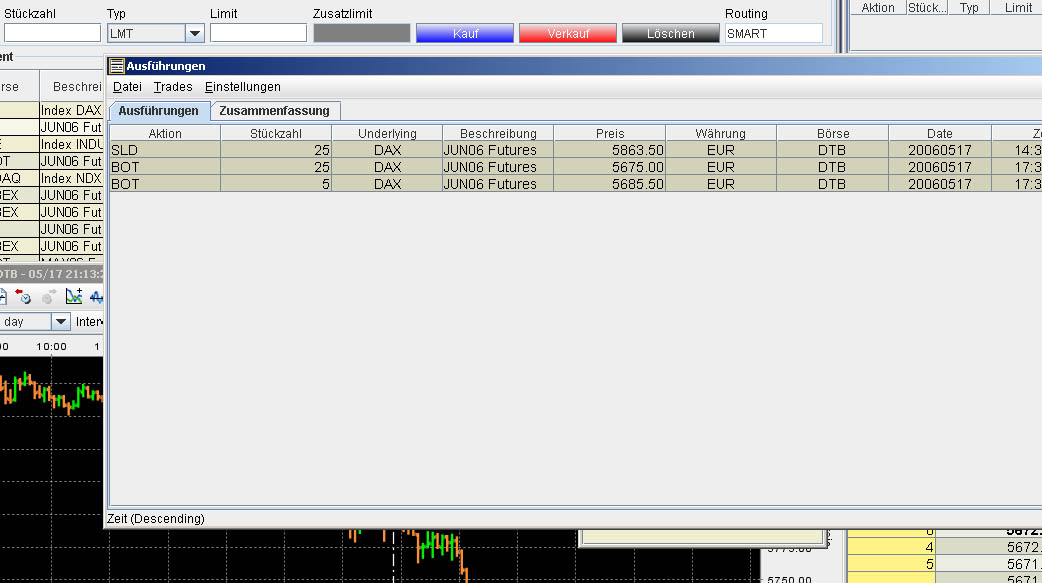Switch to the Zusammenfassung tab
The image size is (1042, 583).
274,111
